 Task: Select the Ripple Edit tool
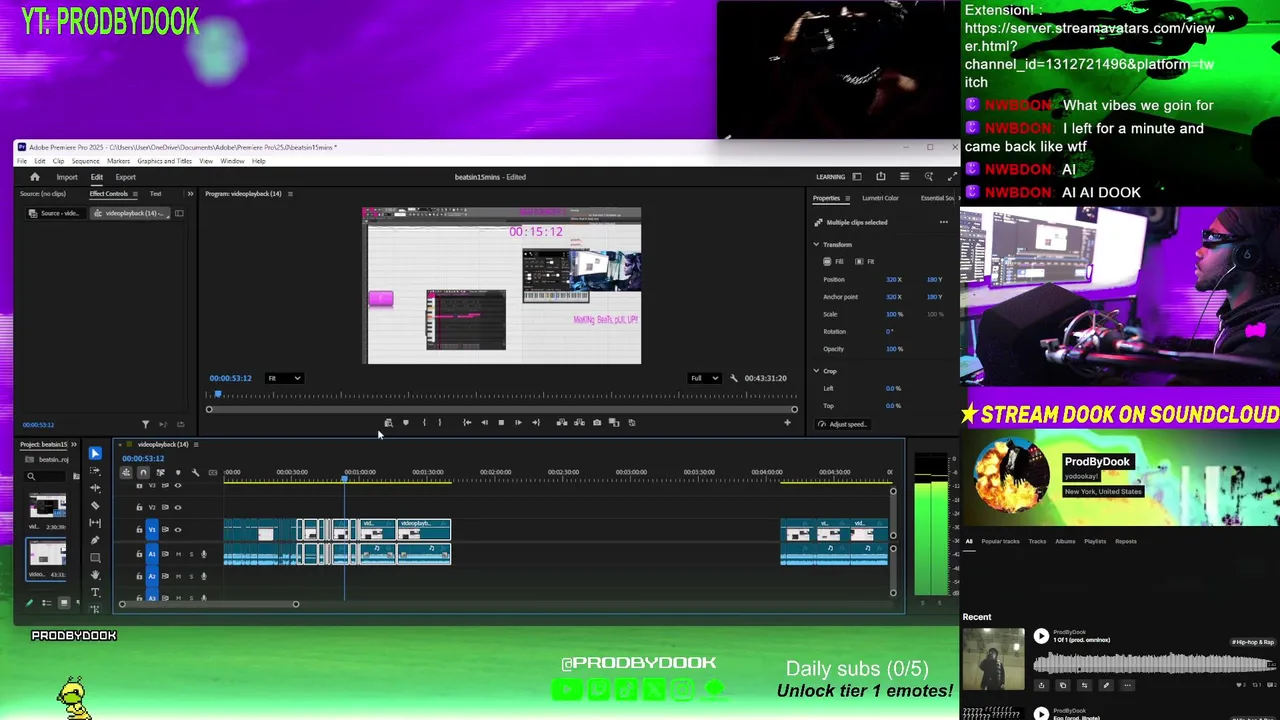95,488
